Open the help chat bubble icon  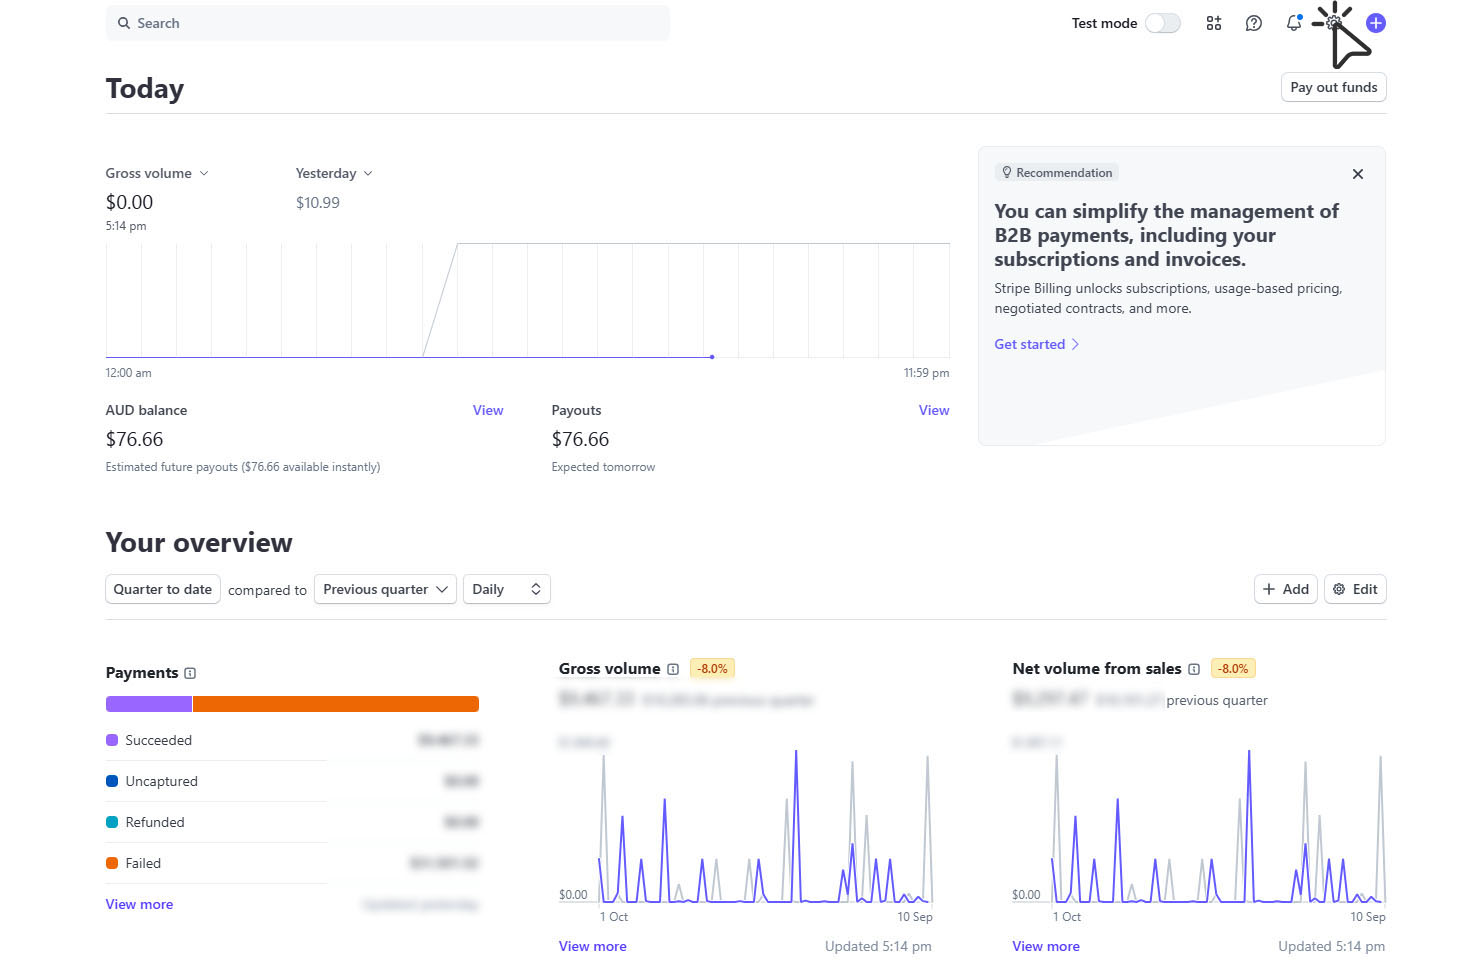pyautogui.click(x=1254, y=23)
